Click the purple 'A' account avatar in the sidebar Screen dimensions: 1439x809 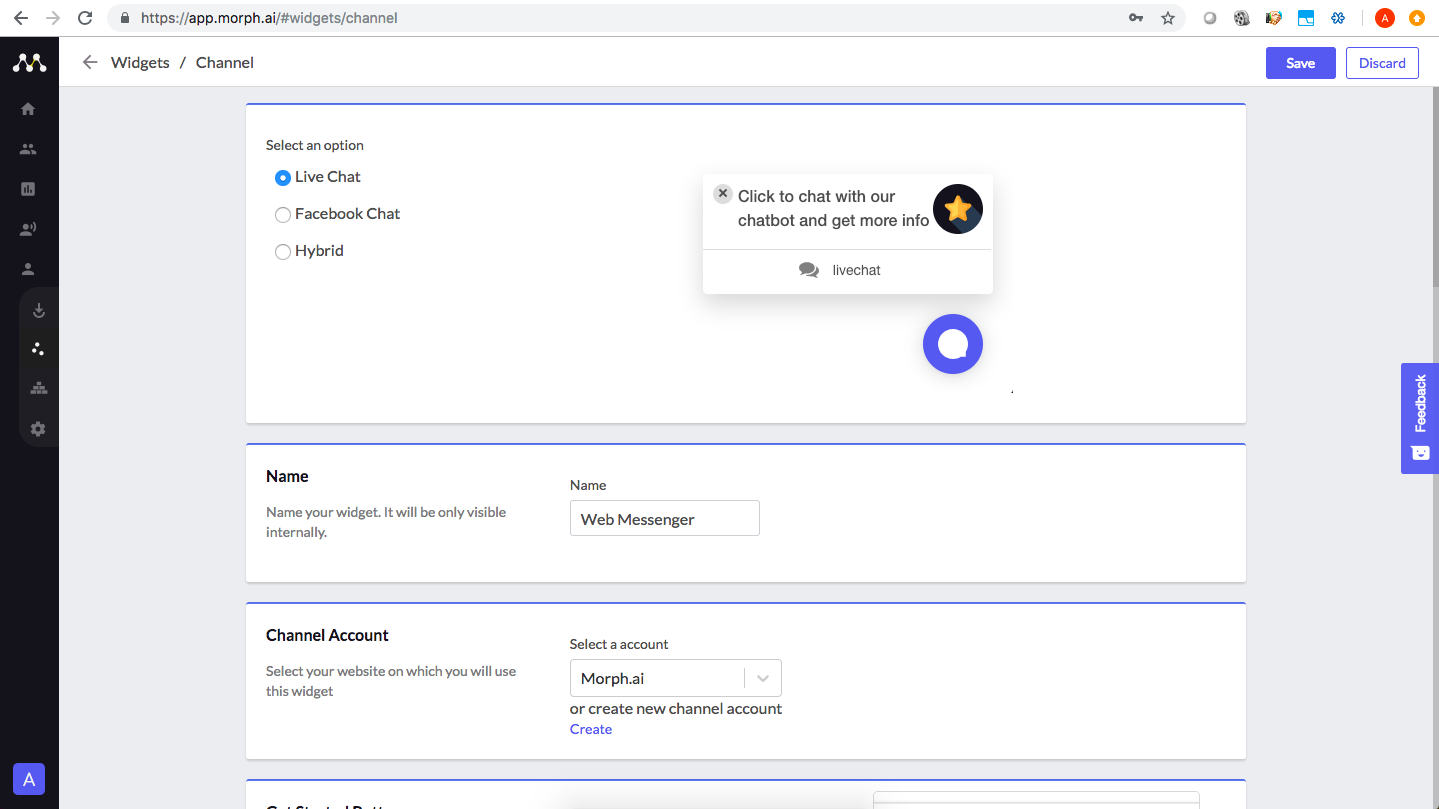pyautogui.click(x=29, y=779)
